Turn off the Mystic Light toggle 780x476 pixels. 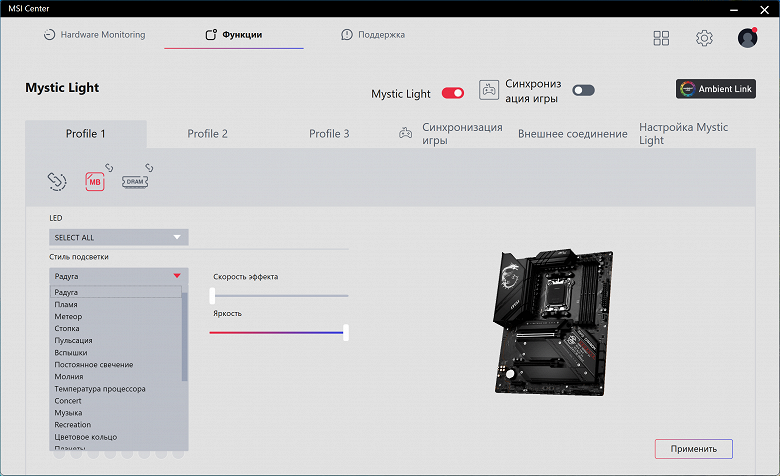453,93
